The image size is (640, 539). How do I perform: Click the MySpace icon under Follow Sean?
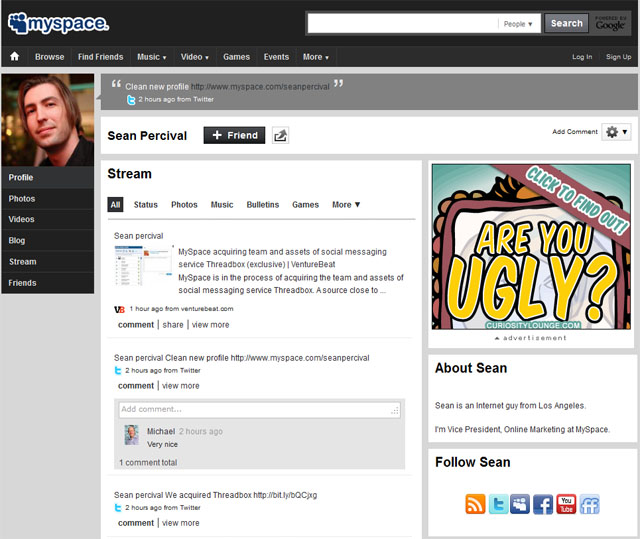(x=520, y=504)
